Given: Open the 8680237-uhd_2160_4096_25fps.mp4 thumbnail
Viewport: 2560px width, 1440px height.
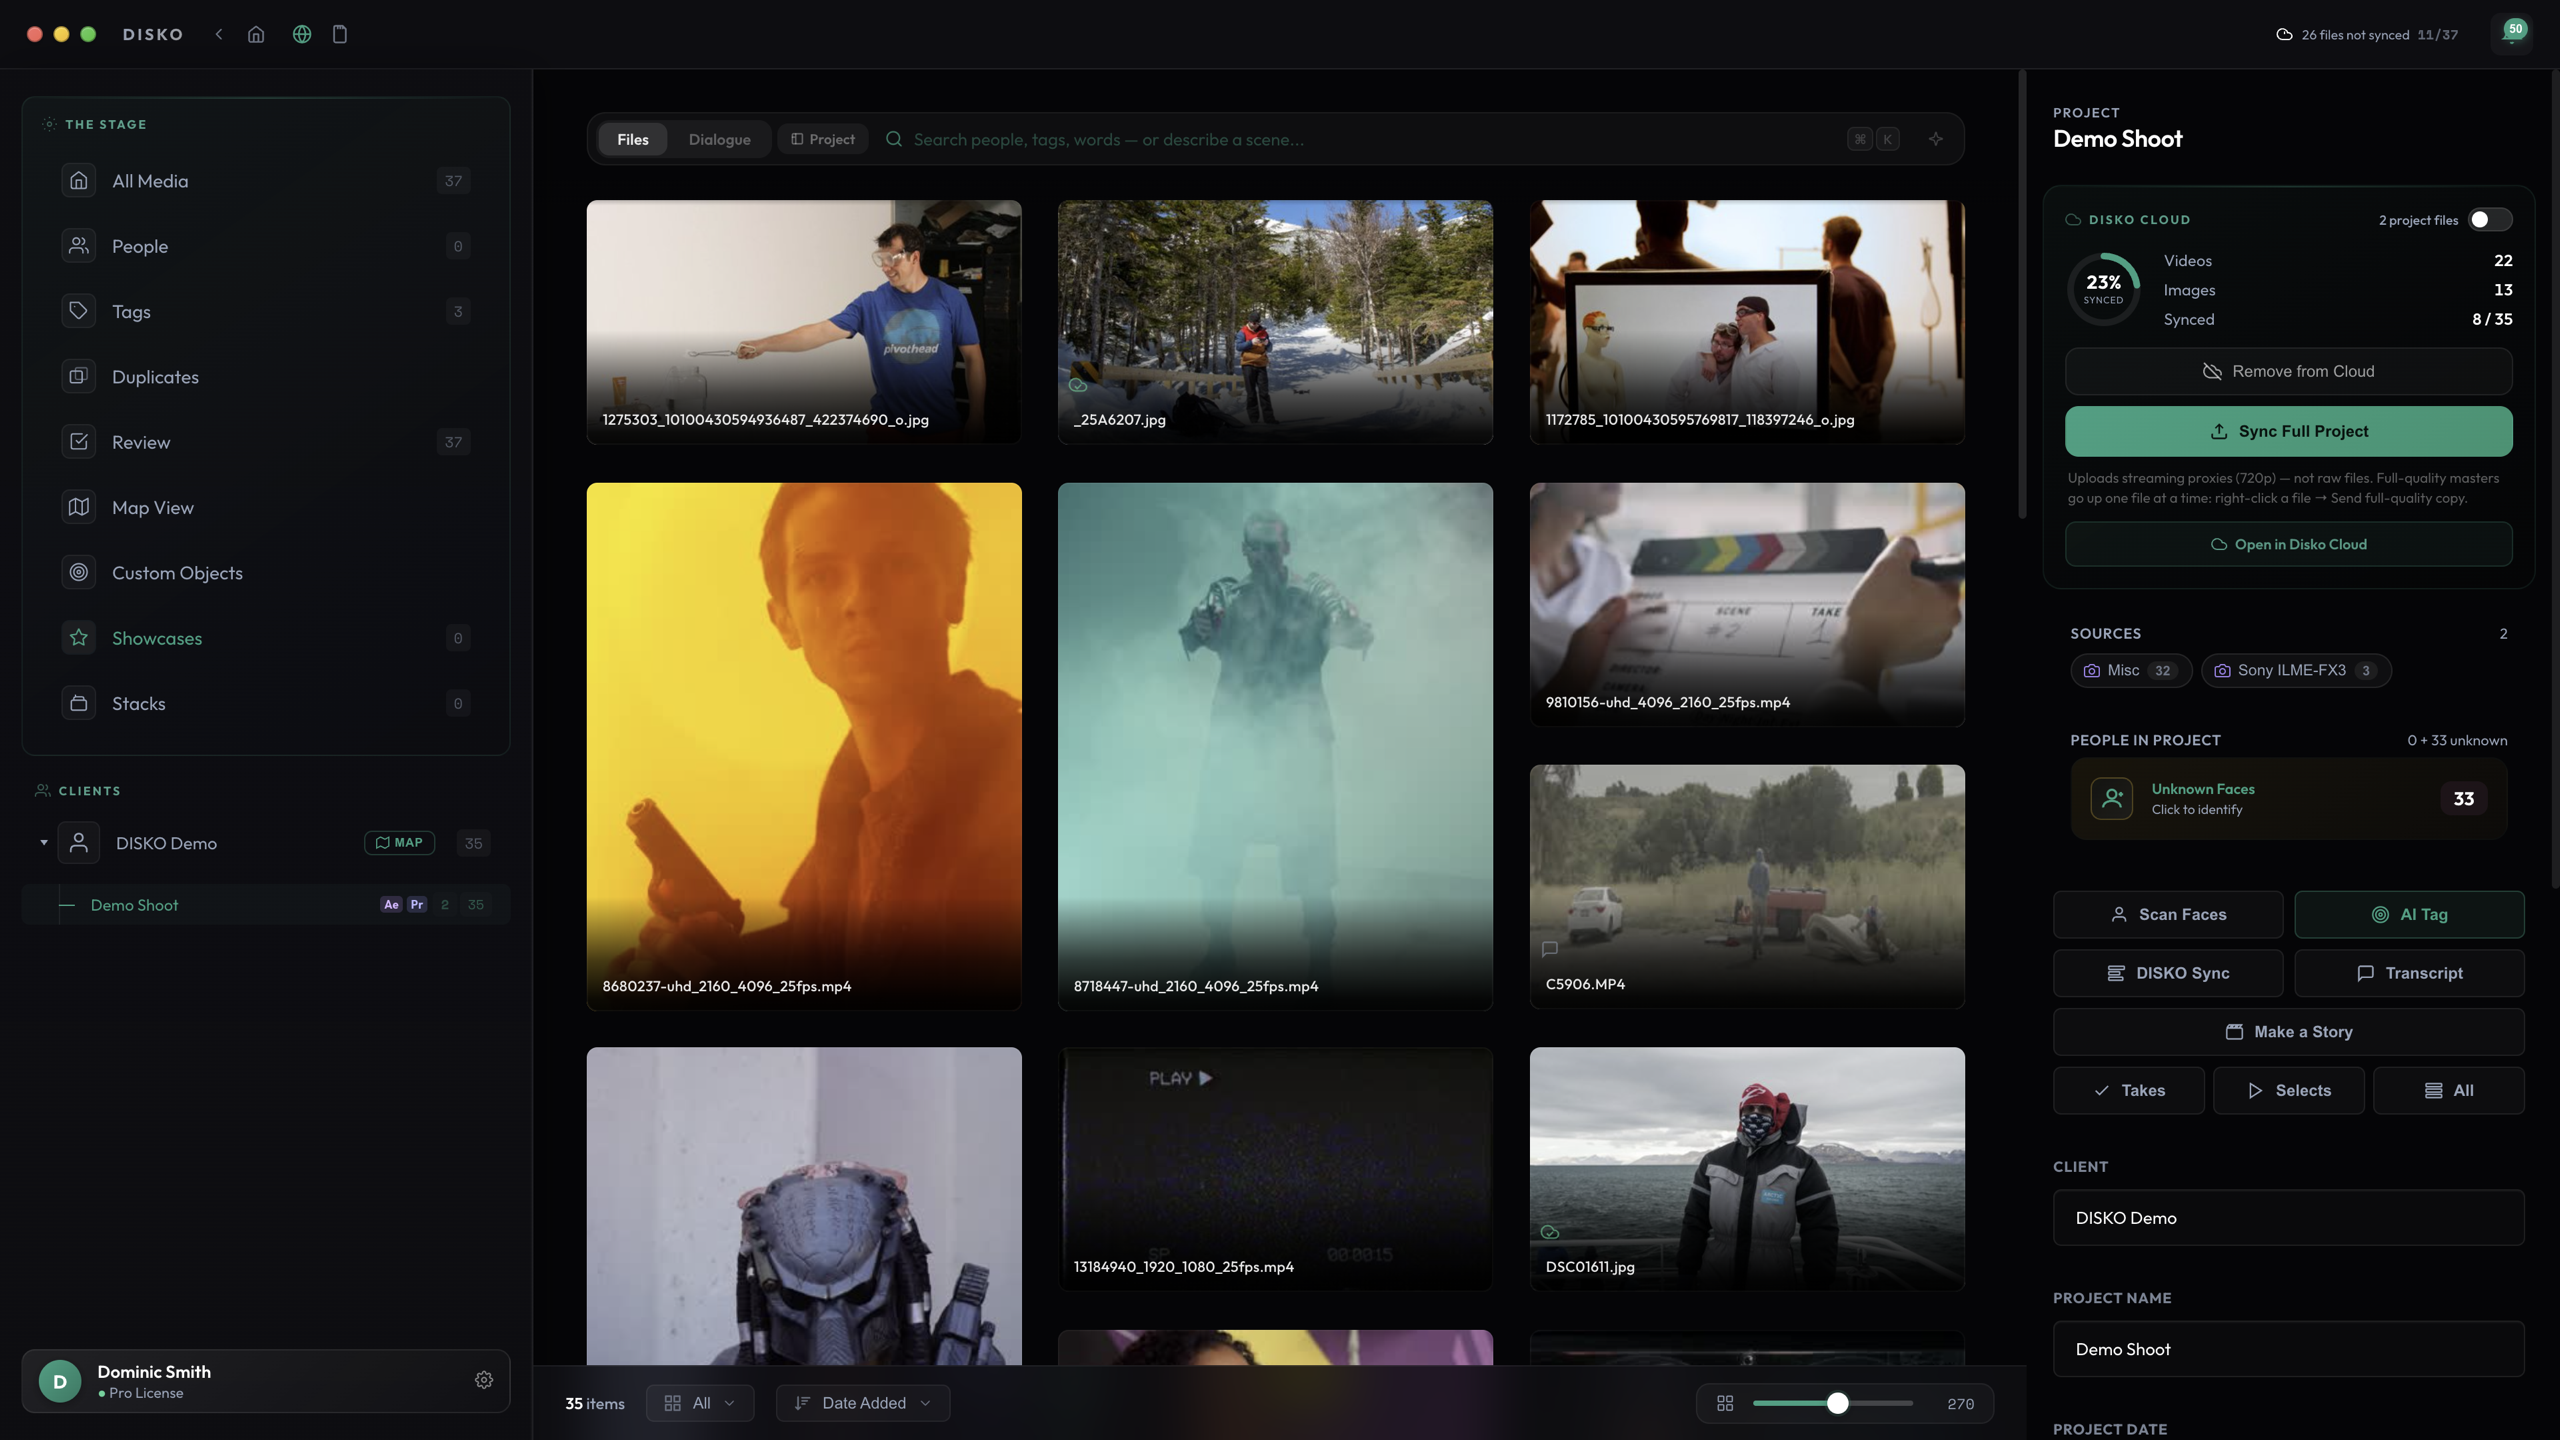Looking at the screenshot, I should [804, 746].
